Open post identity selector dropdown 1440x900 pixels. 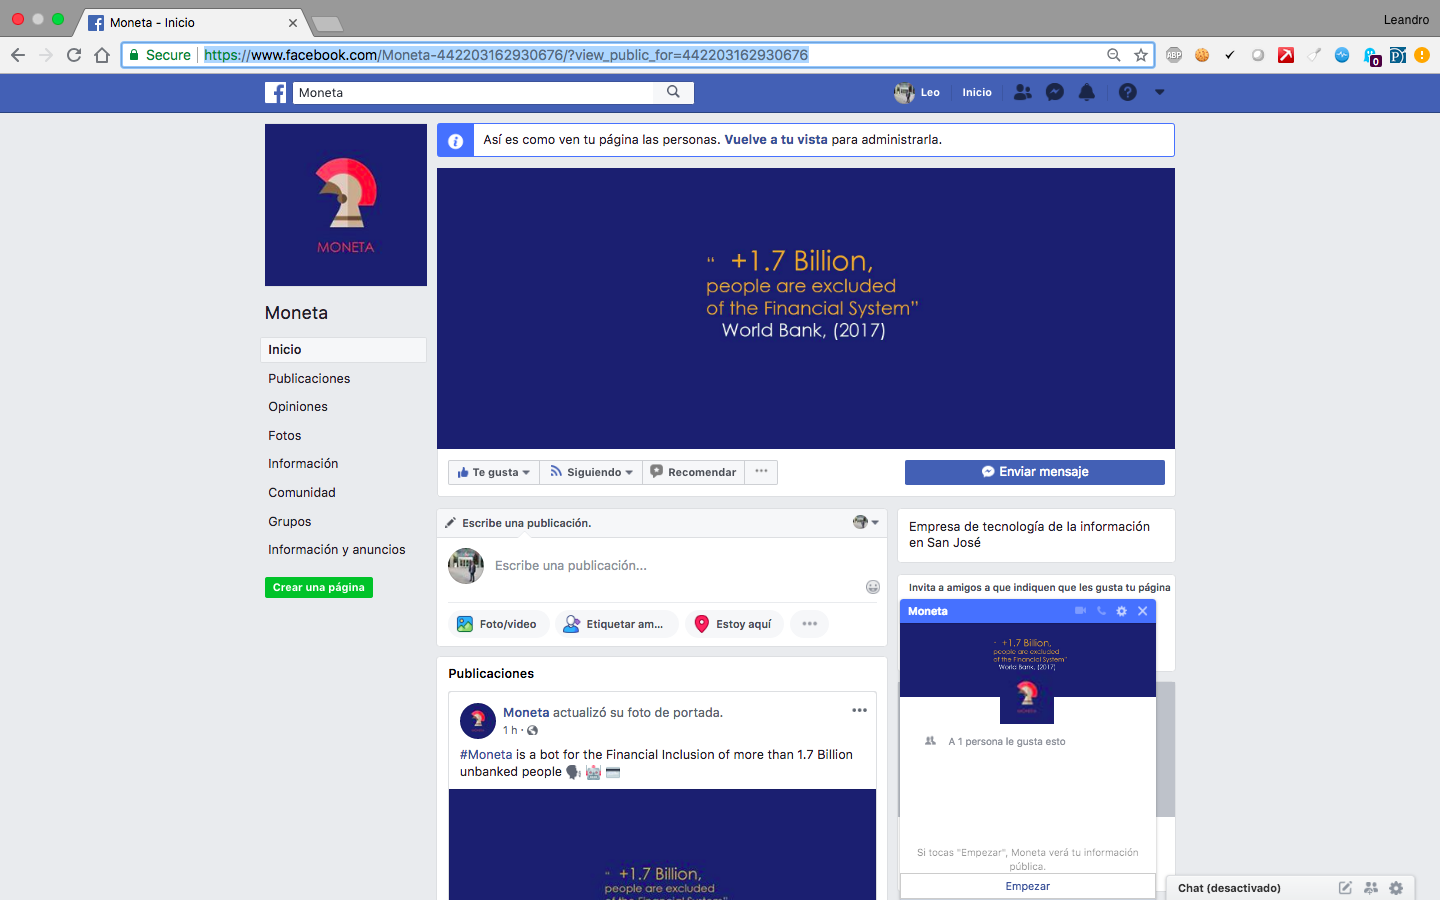[866, 522]
